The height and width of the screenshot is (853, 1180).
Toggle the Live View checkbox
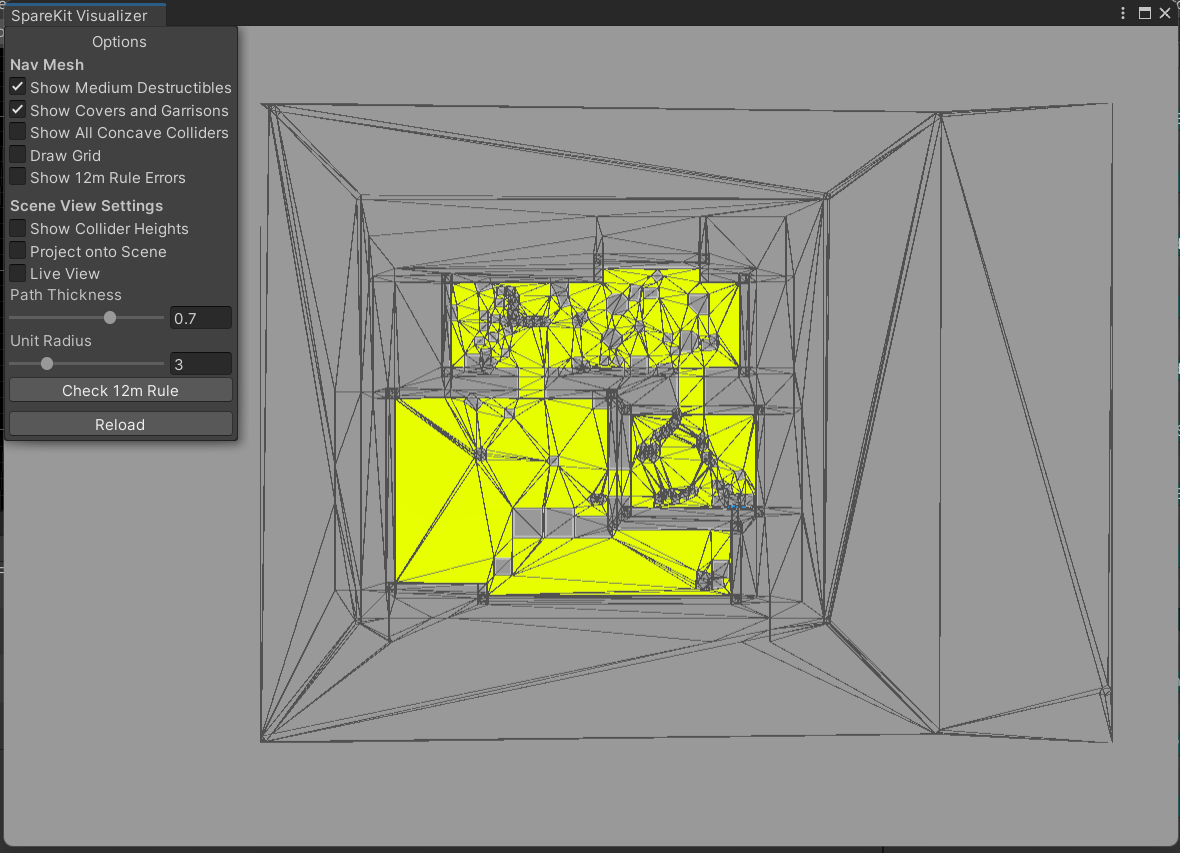pos(18,273)
